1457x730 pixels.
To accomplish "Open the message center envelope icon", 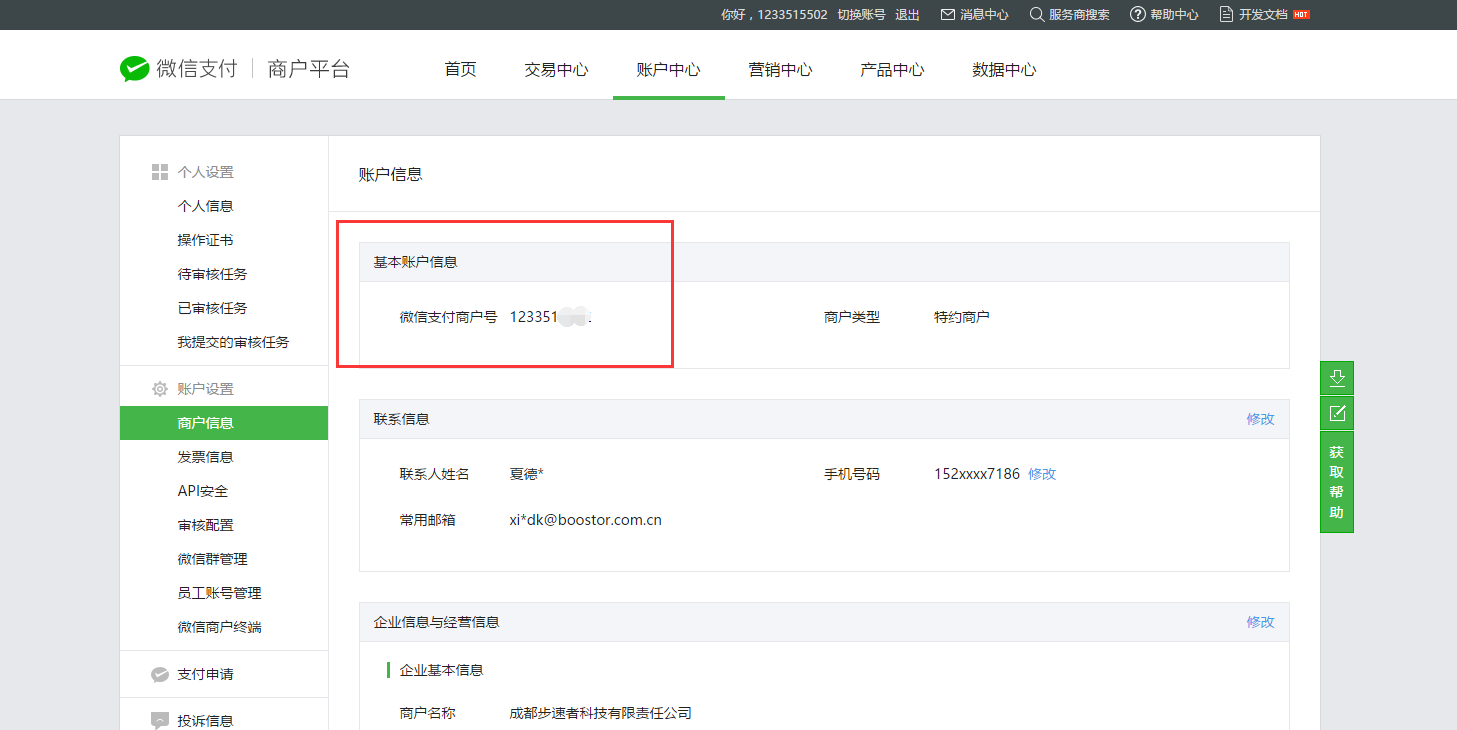I will (x=947, y=15).
